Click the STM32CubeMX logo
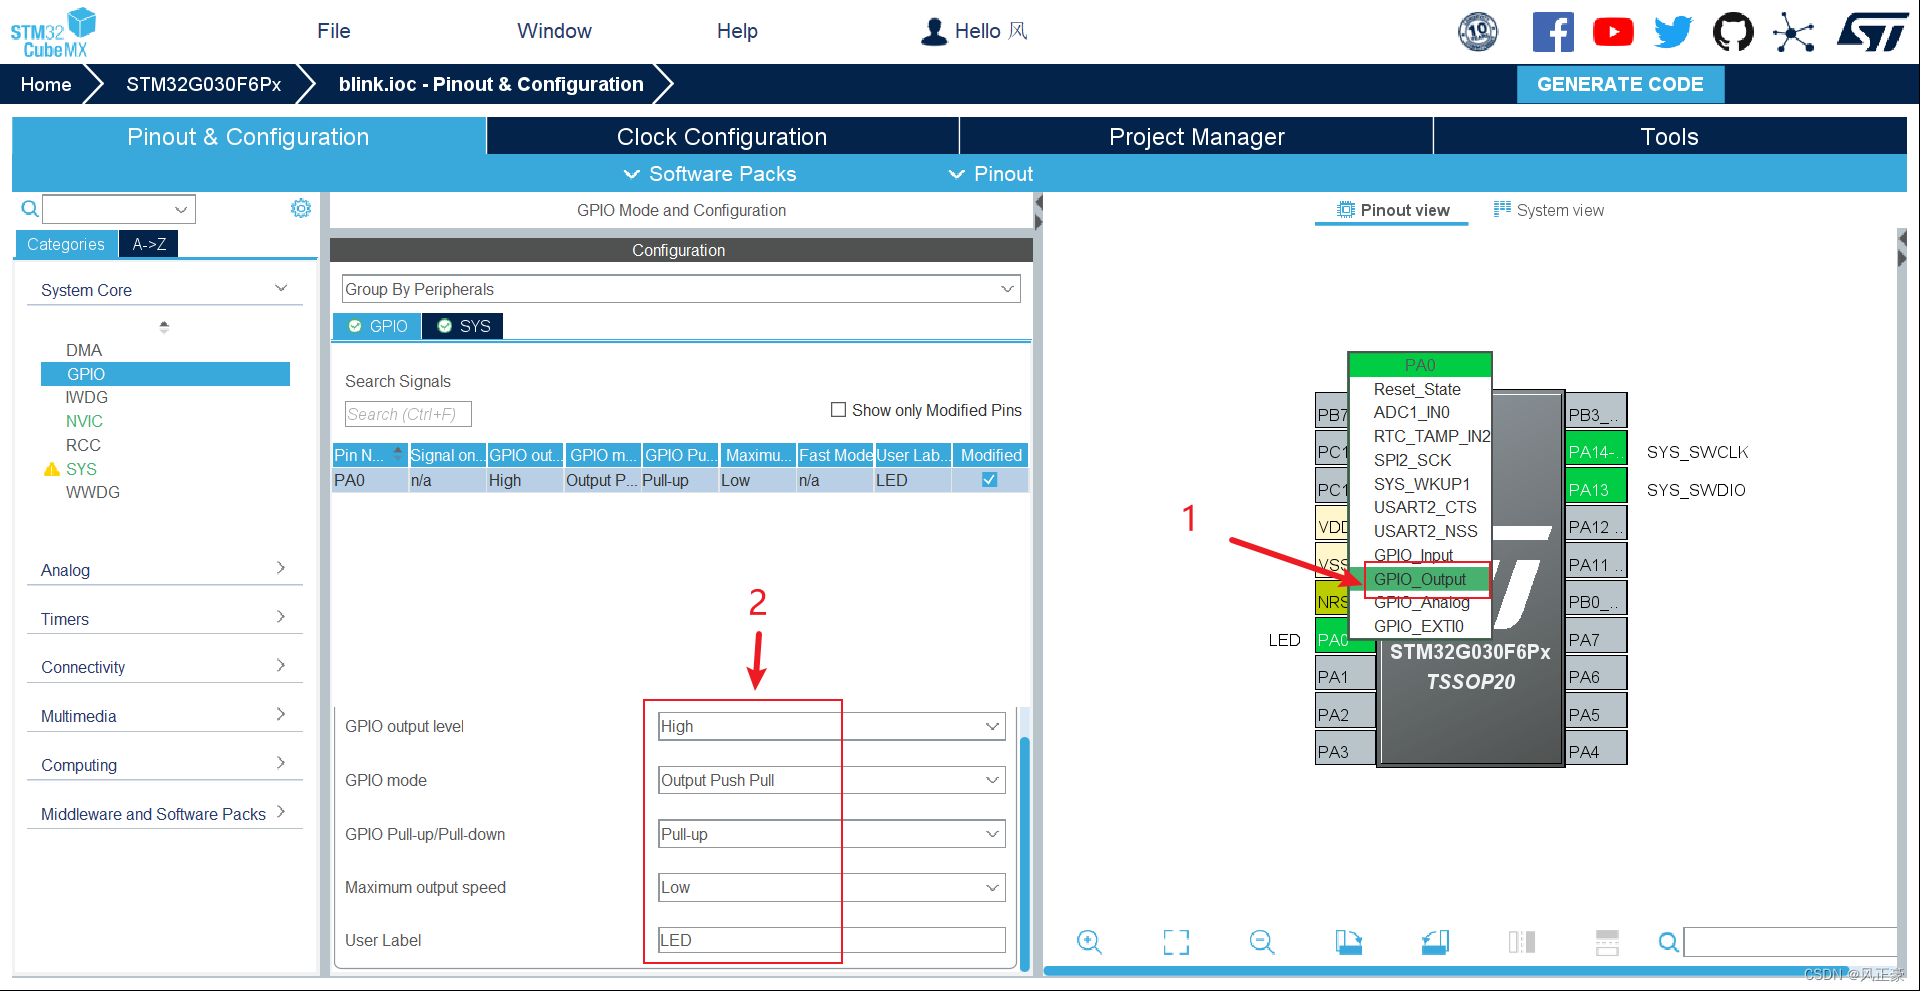The width and height of the screenshot is (1920, 991). coord(53,32)
